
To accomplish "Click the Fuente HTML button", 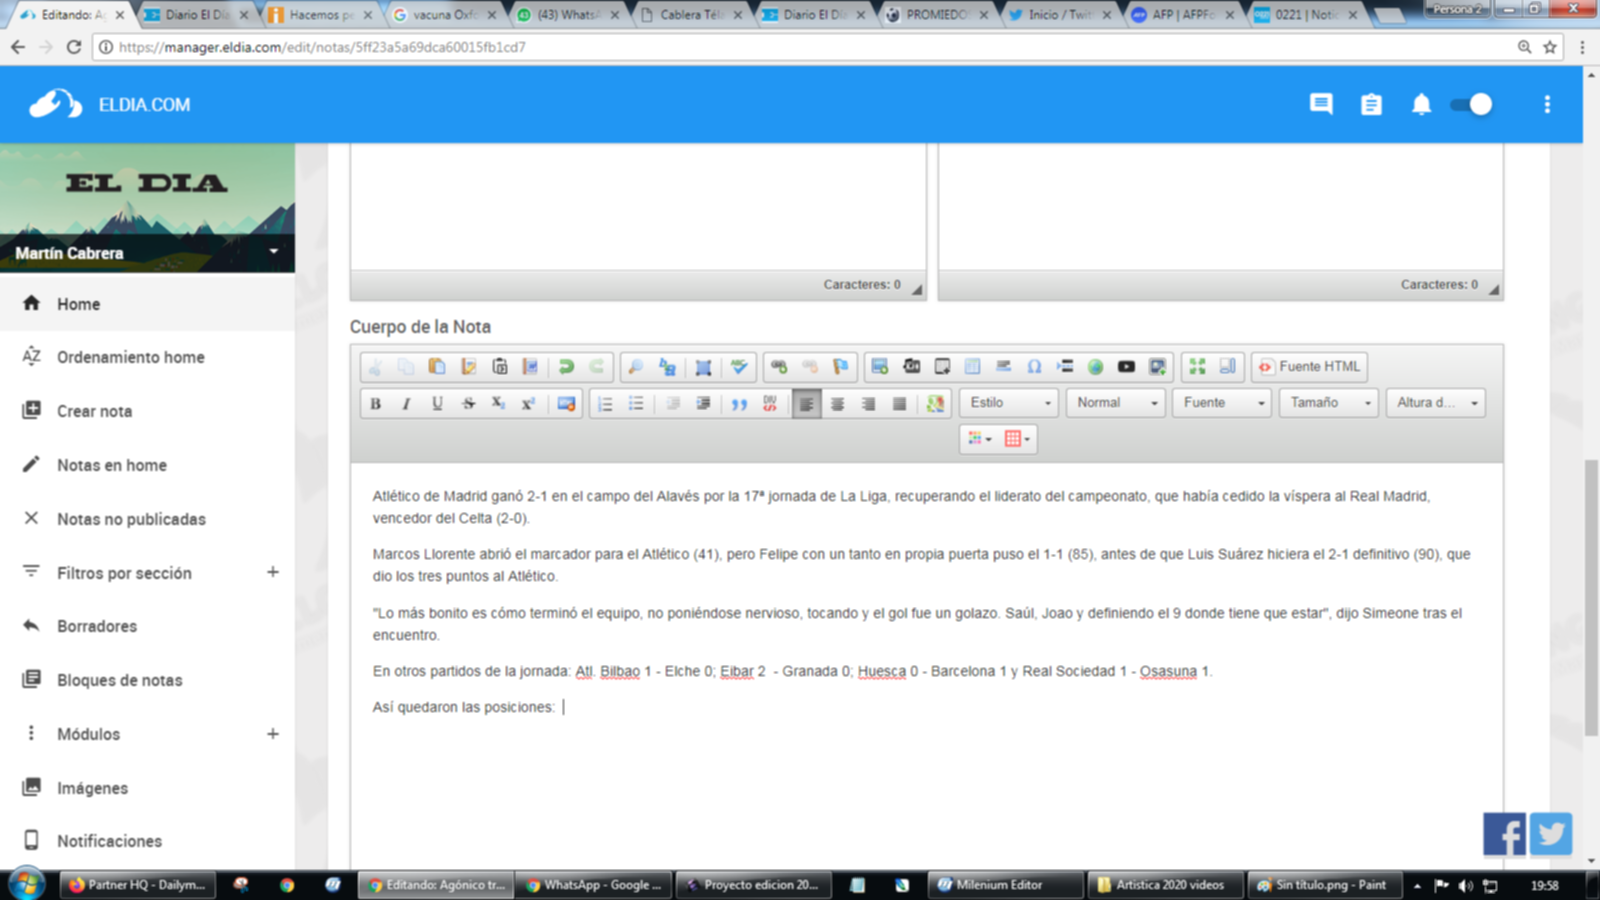I will (x=1309, y=367).
